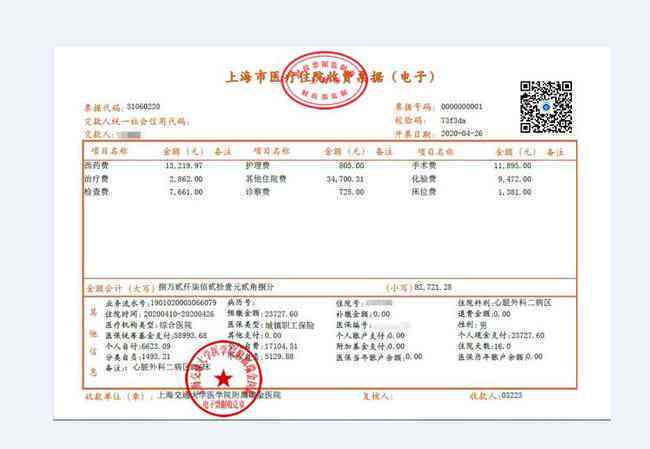This screenshot has height=449, width=650.
Task: Click the 金额合计（大写） amount in Chinese numerals
Action: click(x=216, y=287)
